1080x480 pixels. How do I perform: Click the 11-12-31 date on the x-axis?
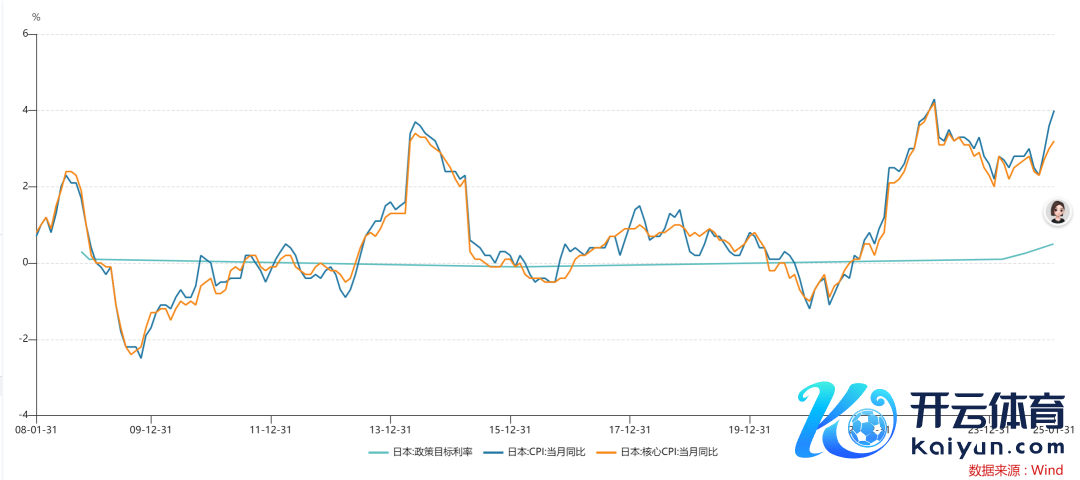click(x=270, y=429)
